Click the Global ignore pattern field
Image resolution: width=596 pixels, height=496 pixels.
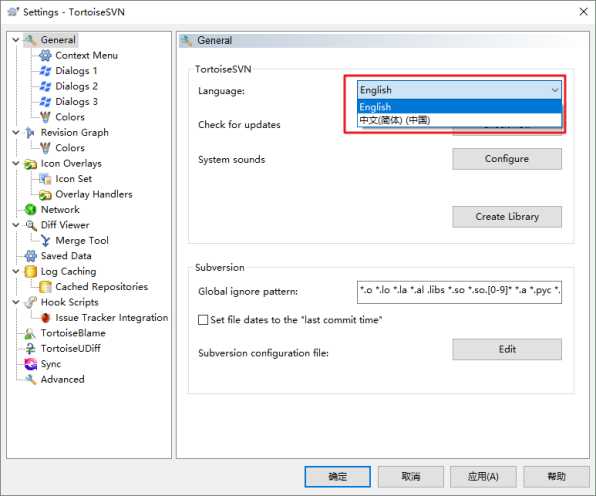coord(459,292)
